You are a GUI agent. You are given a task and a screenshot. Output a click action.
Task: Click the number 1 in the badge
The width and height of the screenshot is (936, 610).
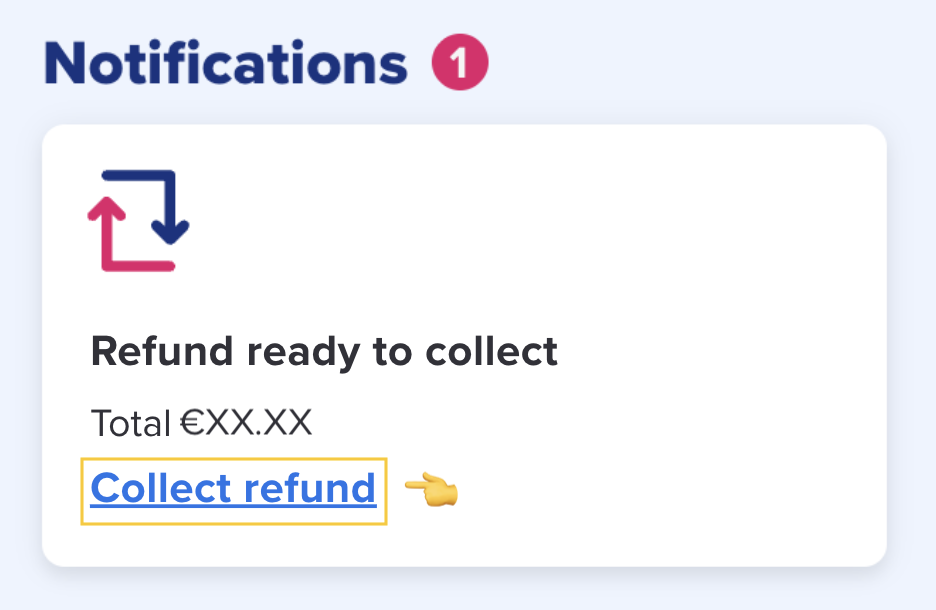[x=459, y=64]
